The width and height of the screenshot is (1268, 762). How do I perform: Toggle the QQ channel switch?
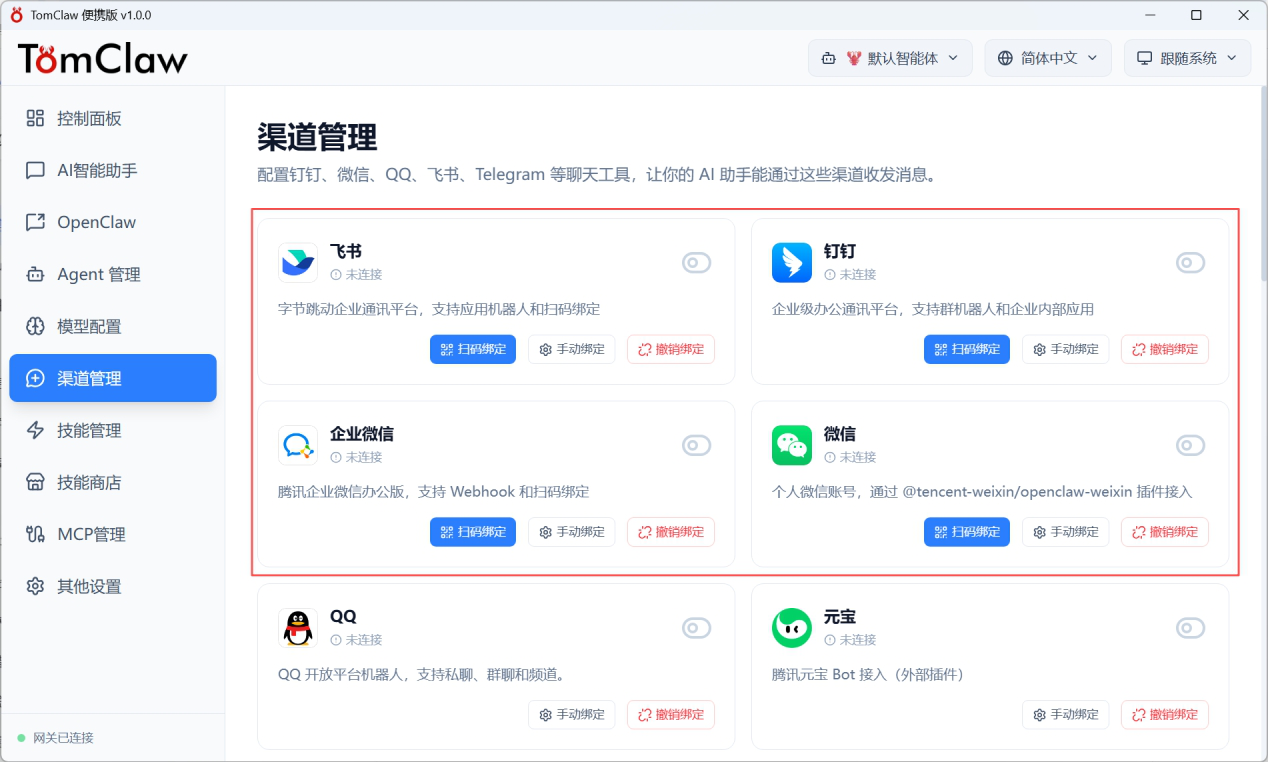[696, 628]
